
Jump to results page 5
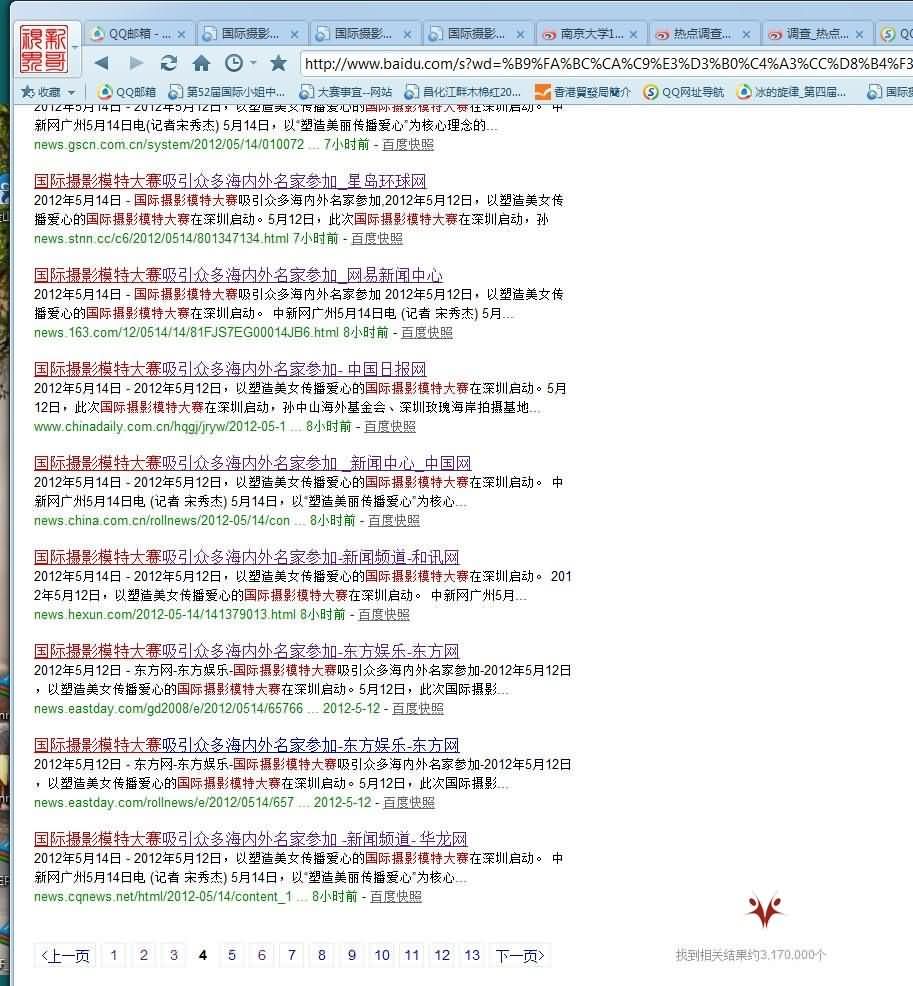[232, 956]
